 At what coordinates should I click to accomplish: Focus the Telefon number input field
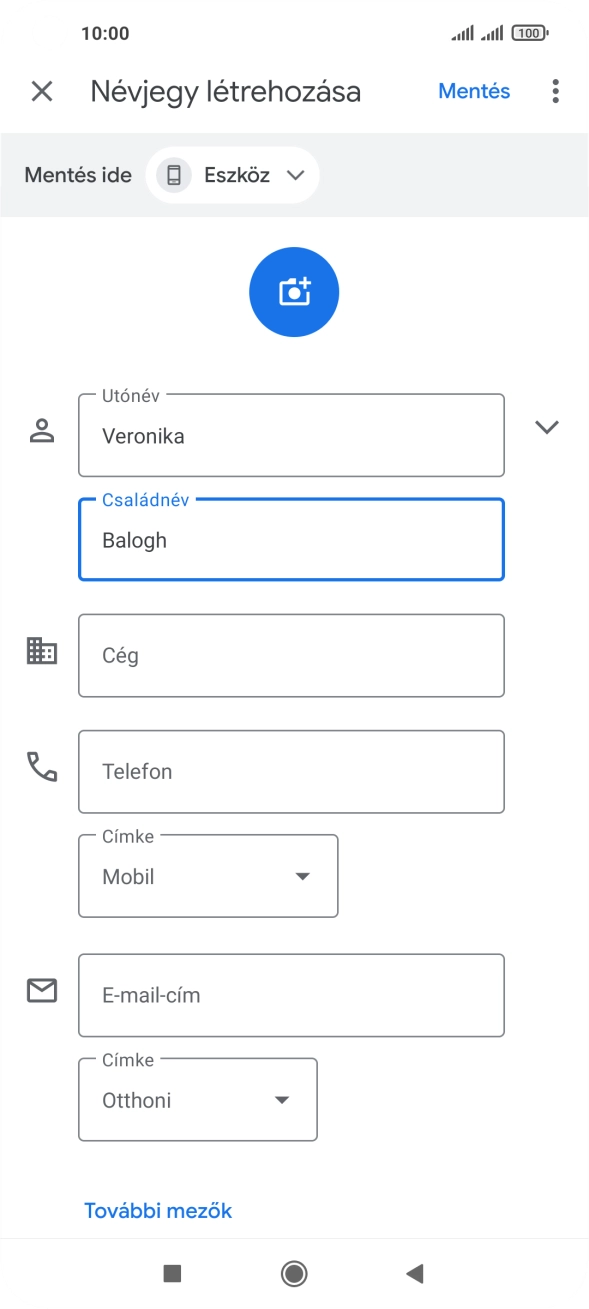point(291,770)
